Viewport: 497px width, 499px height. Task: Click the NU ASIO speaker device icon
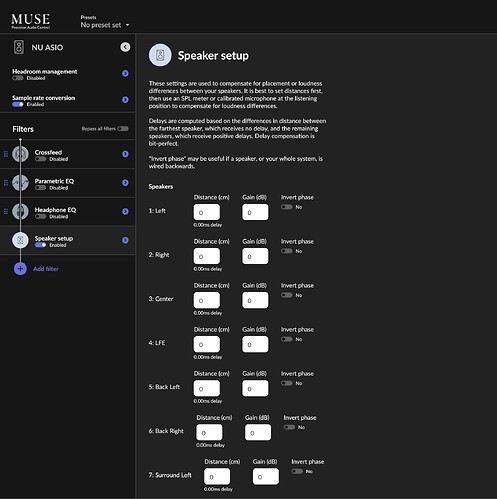click(x=19, y=47)
